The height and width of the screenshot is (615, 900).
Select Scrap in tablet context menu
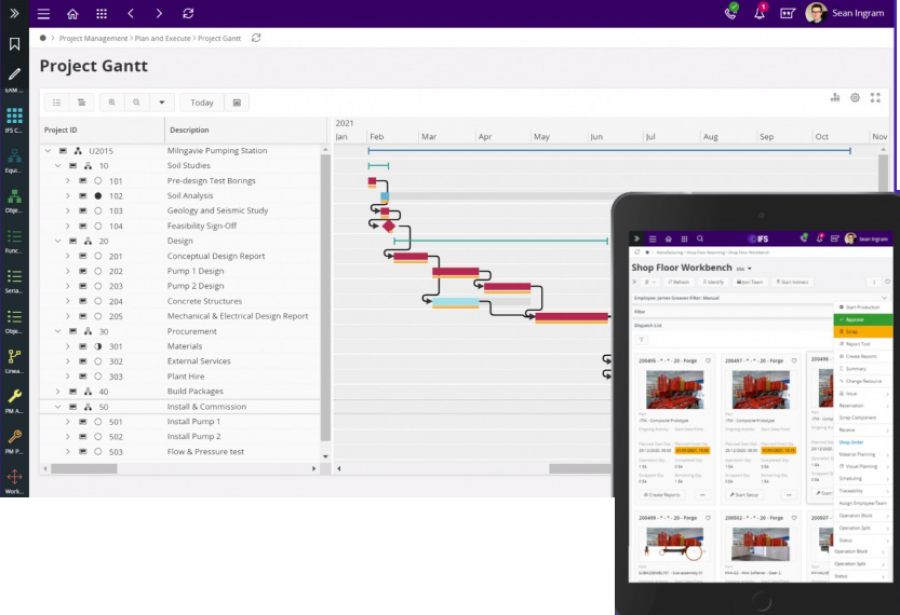coord(863,331)
